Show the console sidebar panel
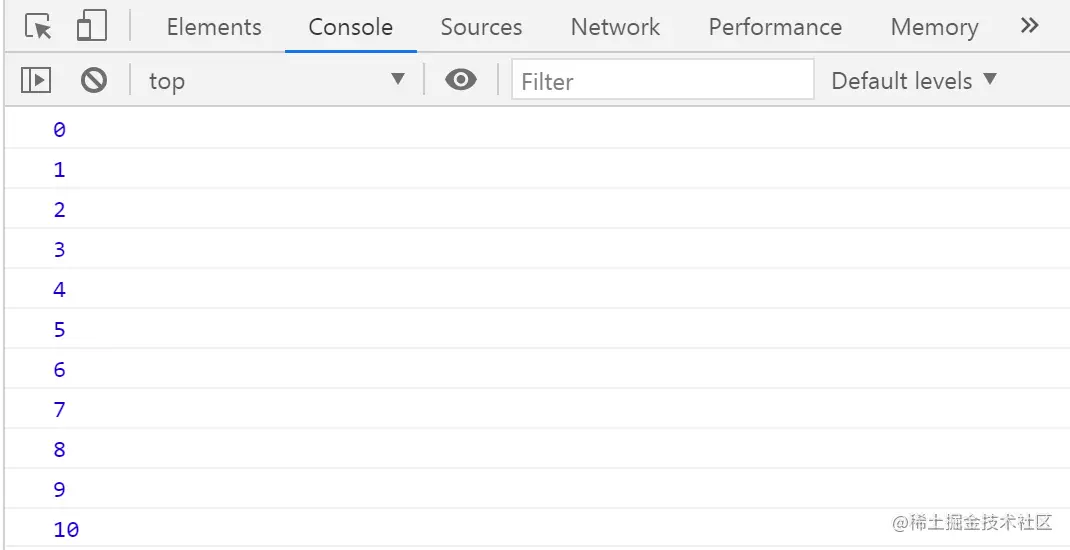The width and height of the screenshot is (1070, 550). (36, 80)
